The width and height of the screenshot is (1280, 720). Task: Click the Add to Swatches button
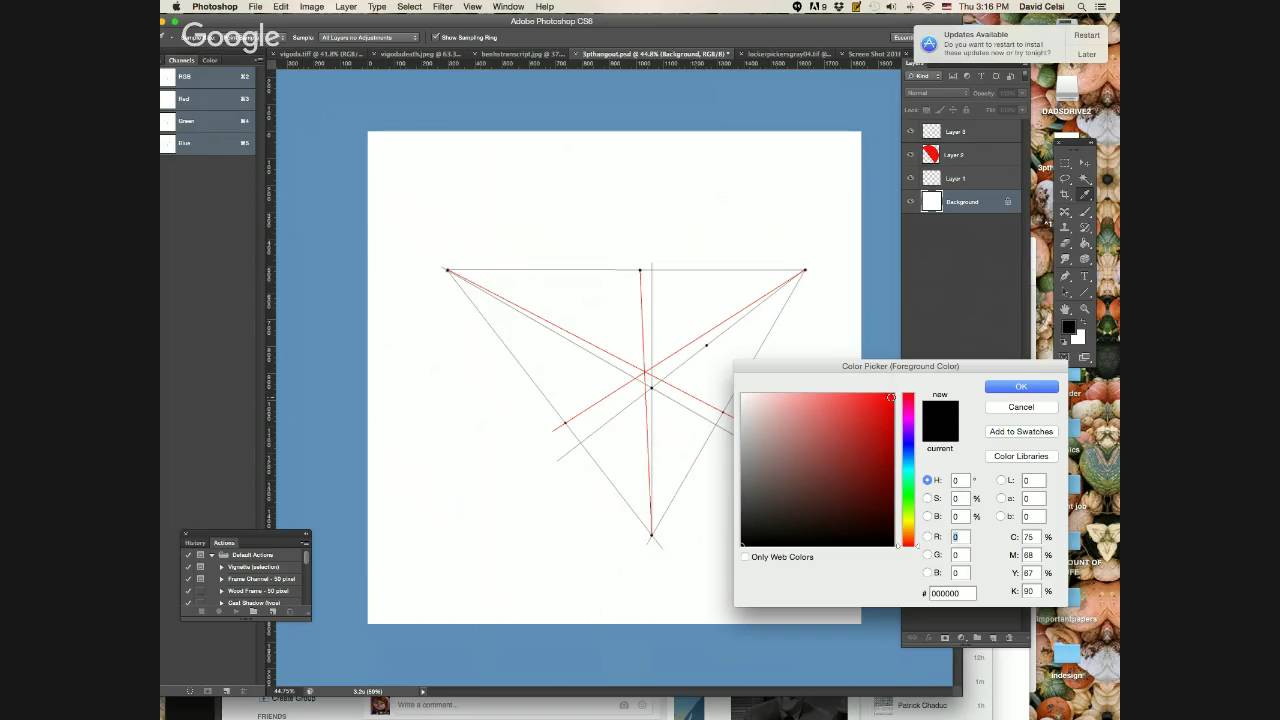coord(1021,432)
